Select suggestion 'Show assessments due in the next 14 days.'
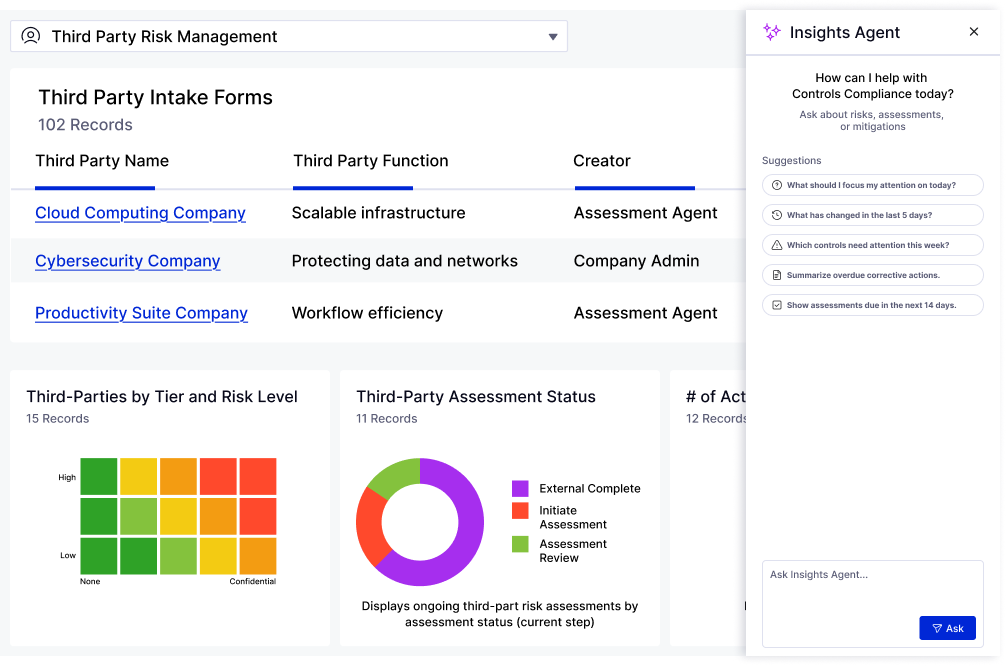The width and height of the screenshot is (1006, 666). pyautogui.click(x=873, y=305)
